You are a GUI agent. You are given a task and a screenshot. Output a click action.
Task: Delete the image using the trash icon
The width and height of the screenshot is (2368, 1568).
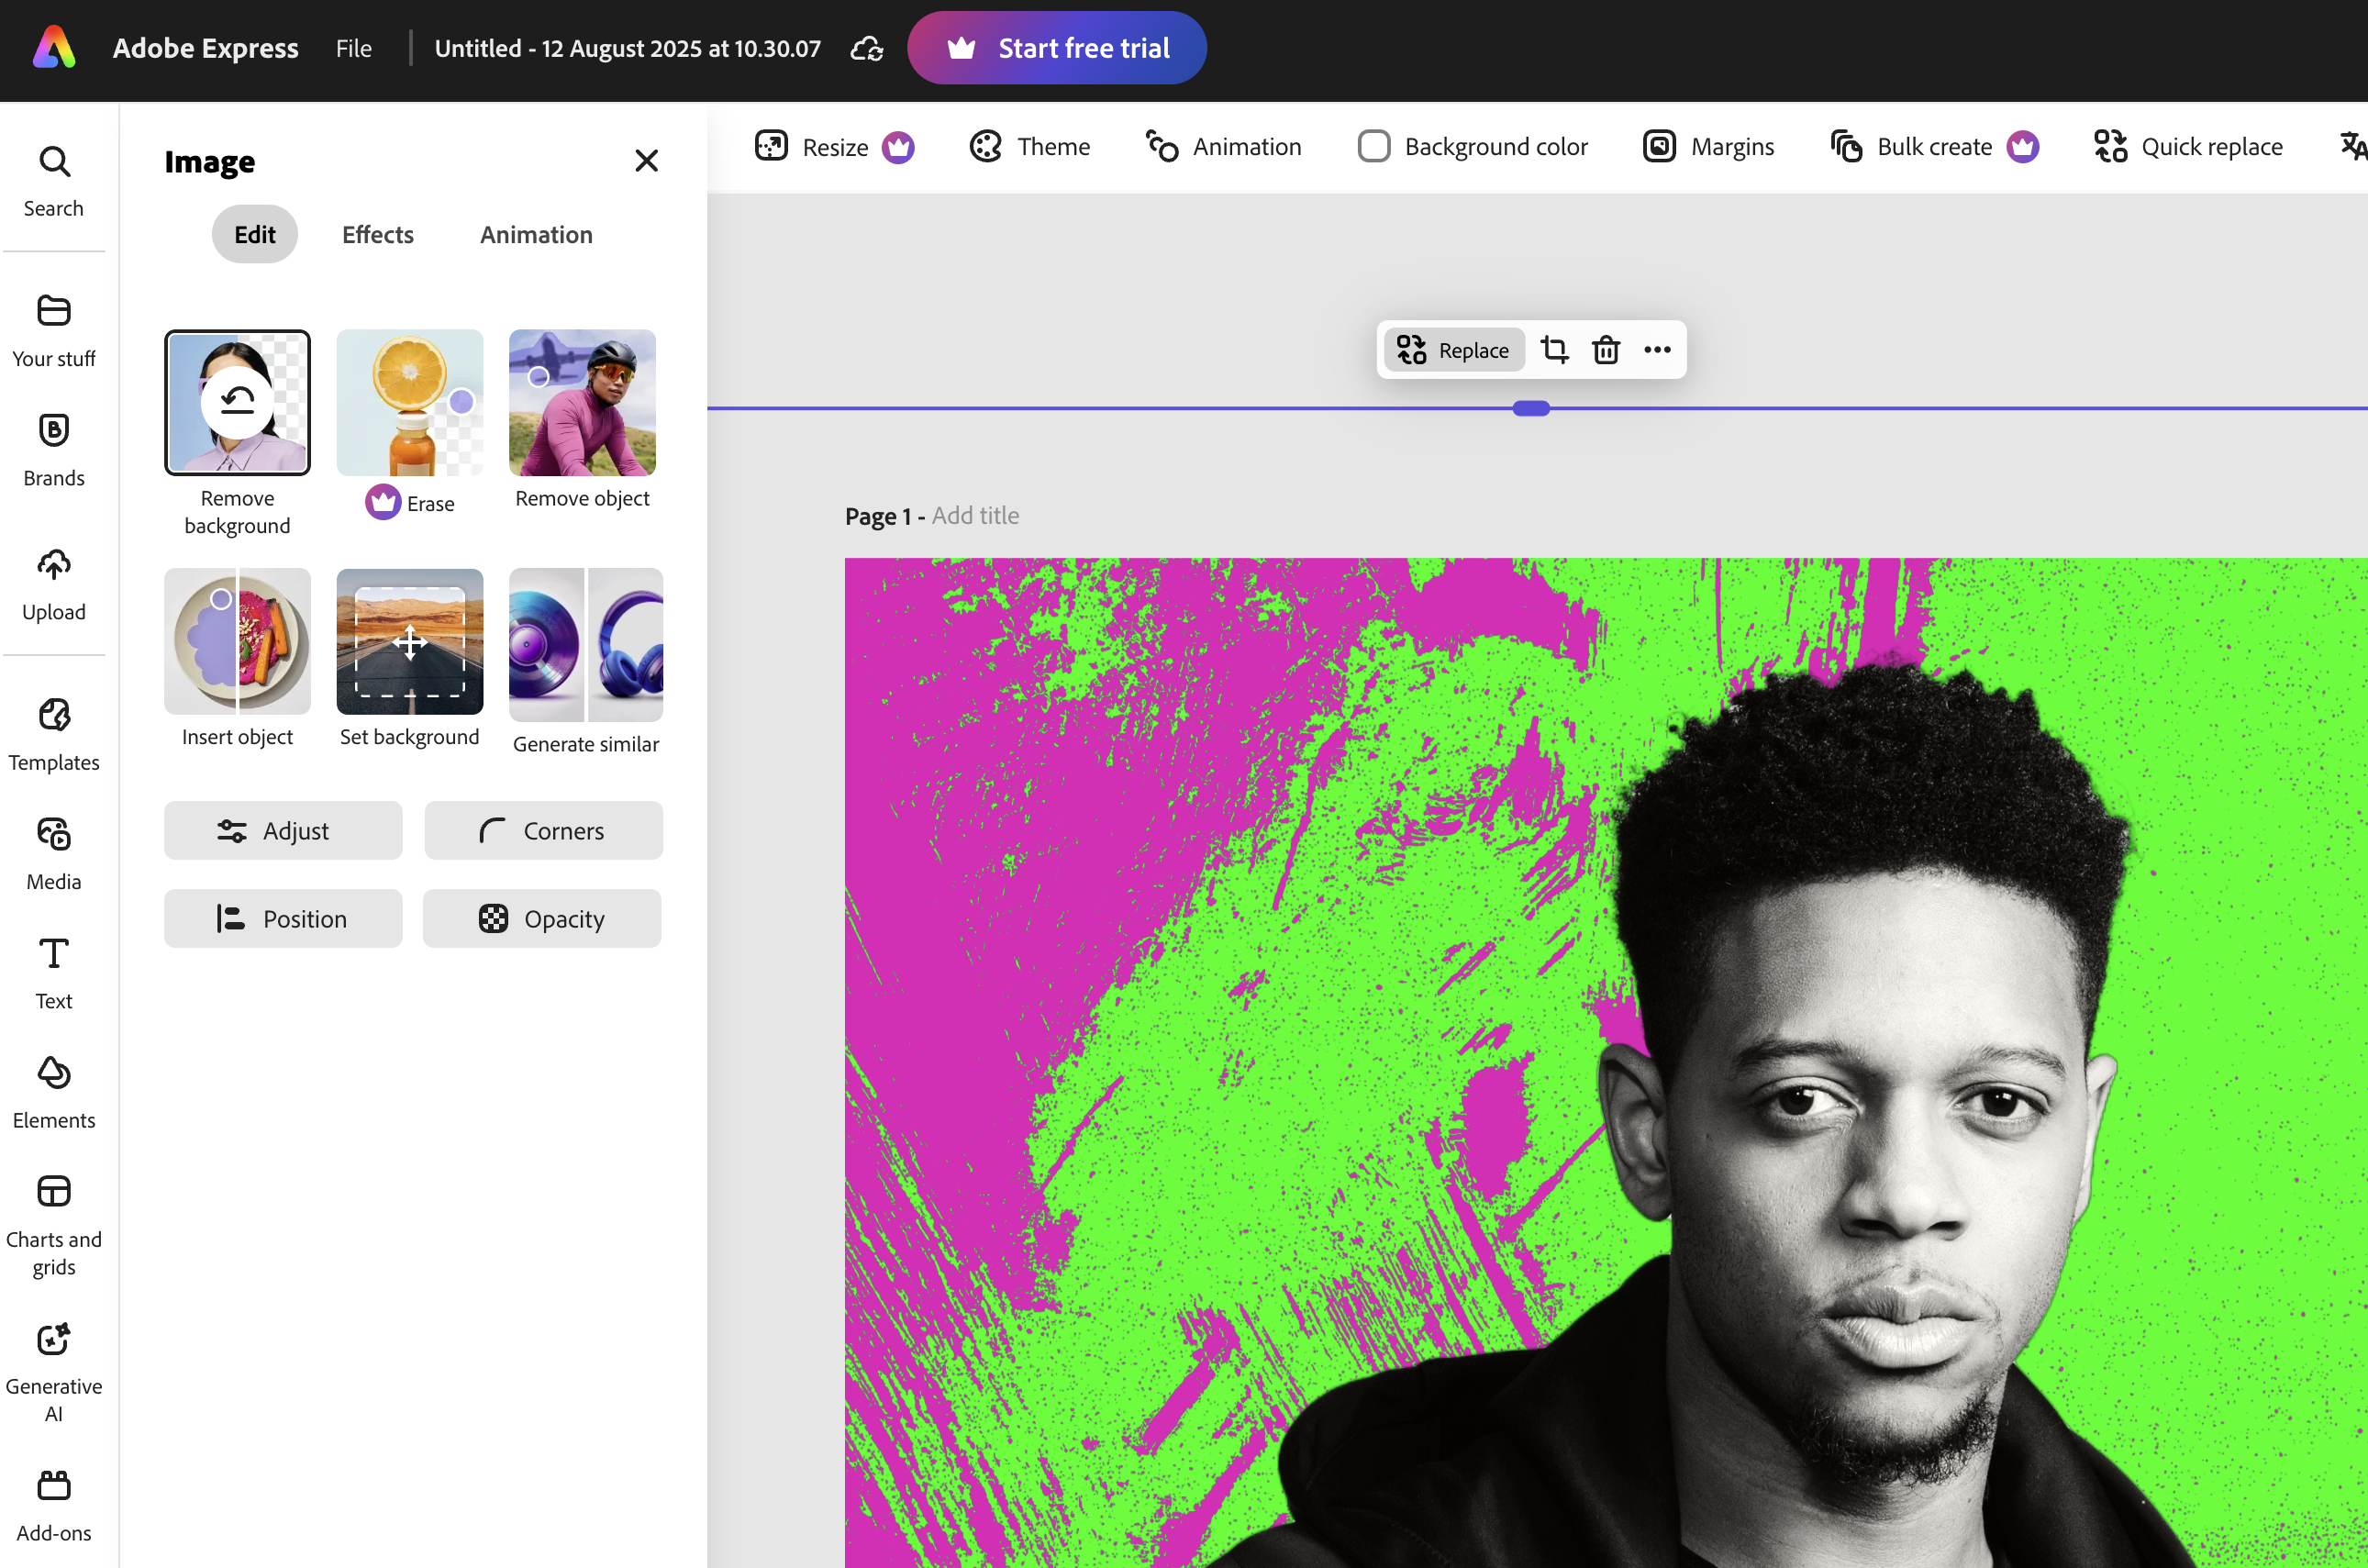pos(1606,349)
